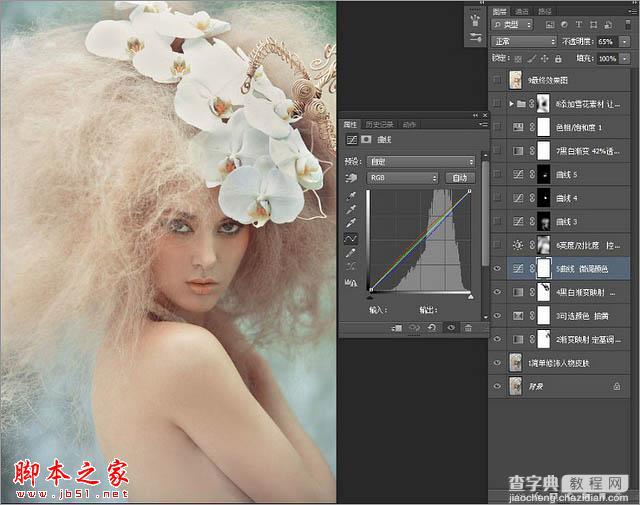
Task: Click the smart object filter icon
Action: coord(608,25)
